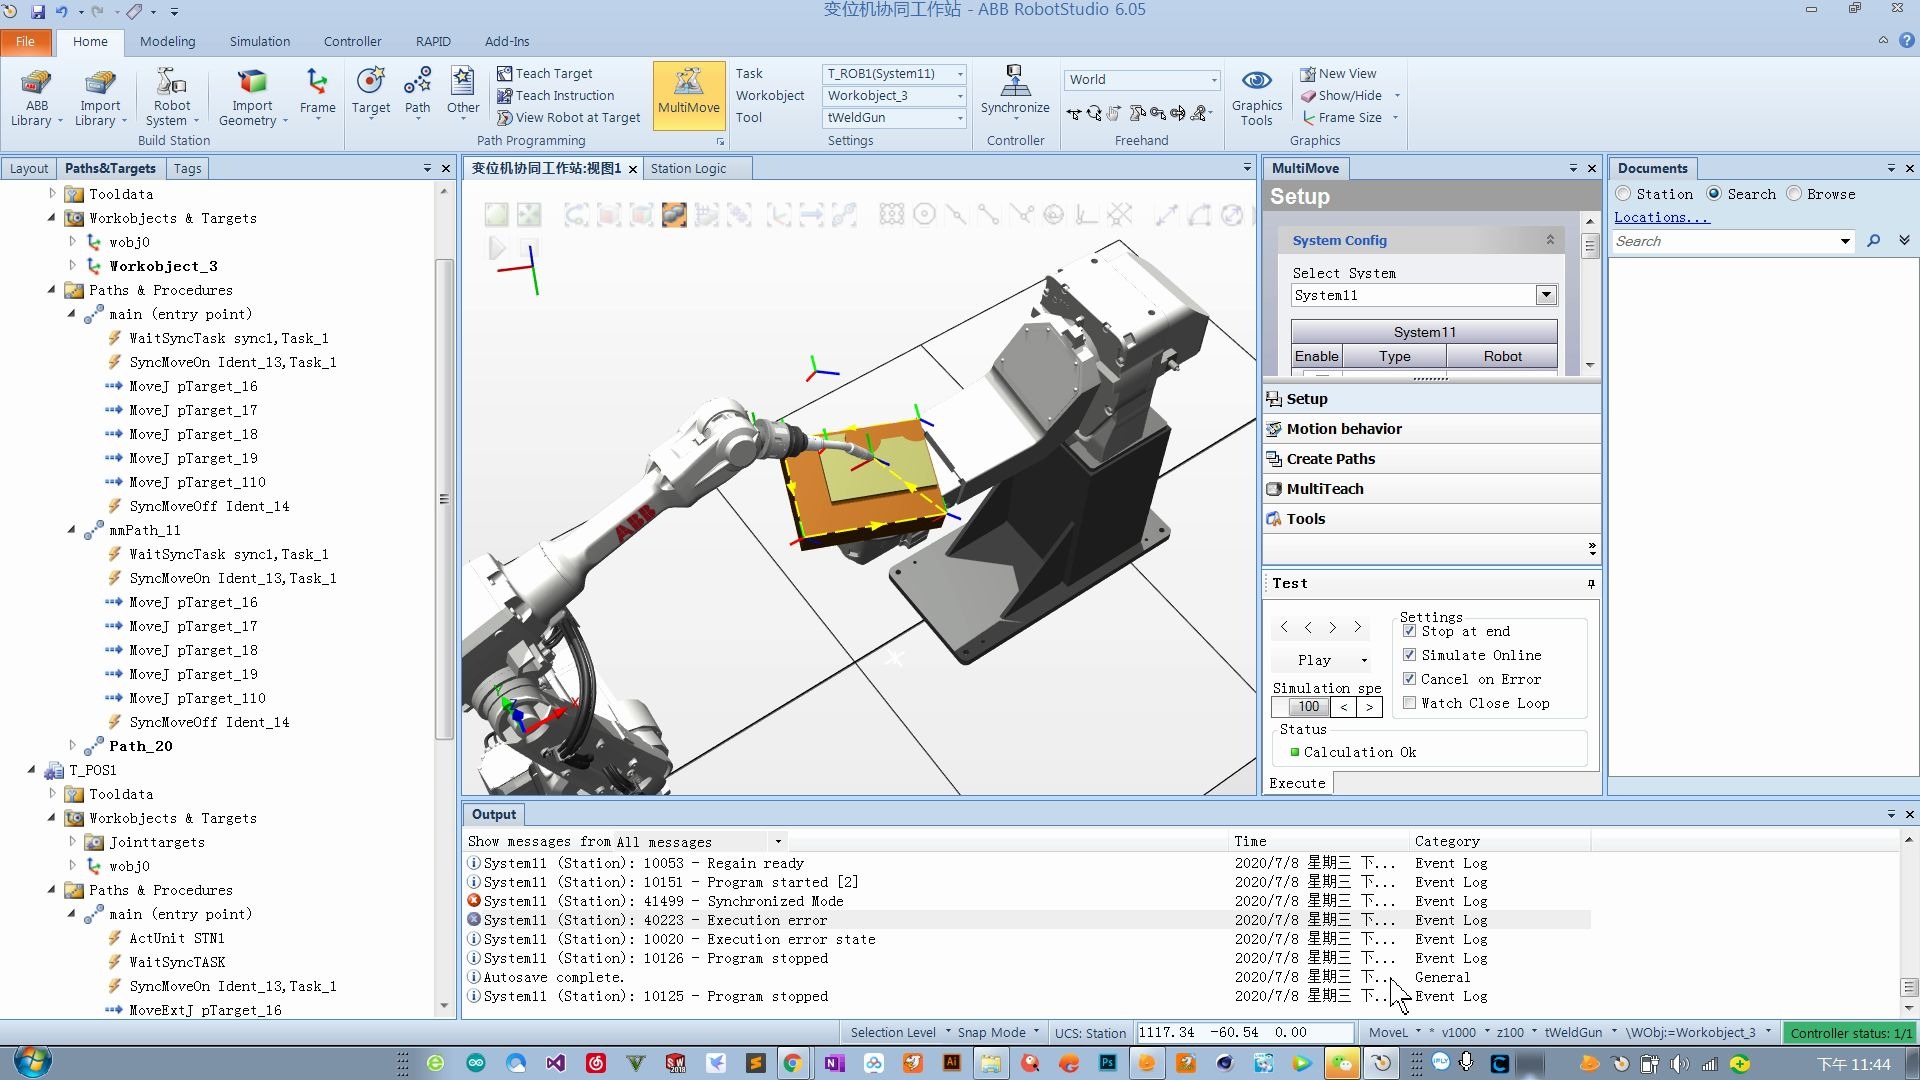
Task: Open the Workobject_3 dropdown in Settings
Action: click(959, 96)
